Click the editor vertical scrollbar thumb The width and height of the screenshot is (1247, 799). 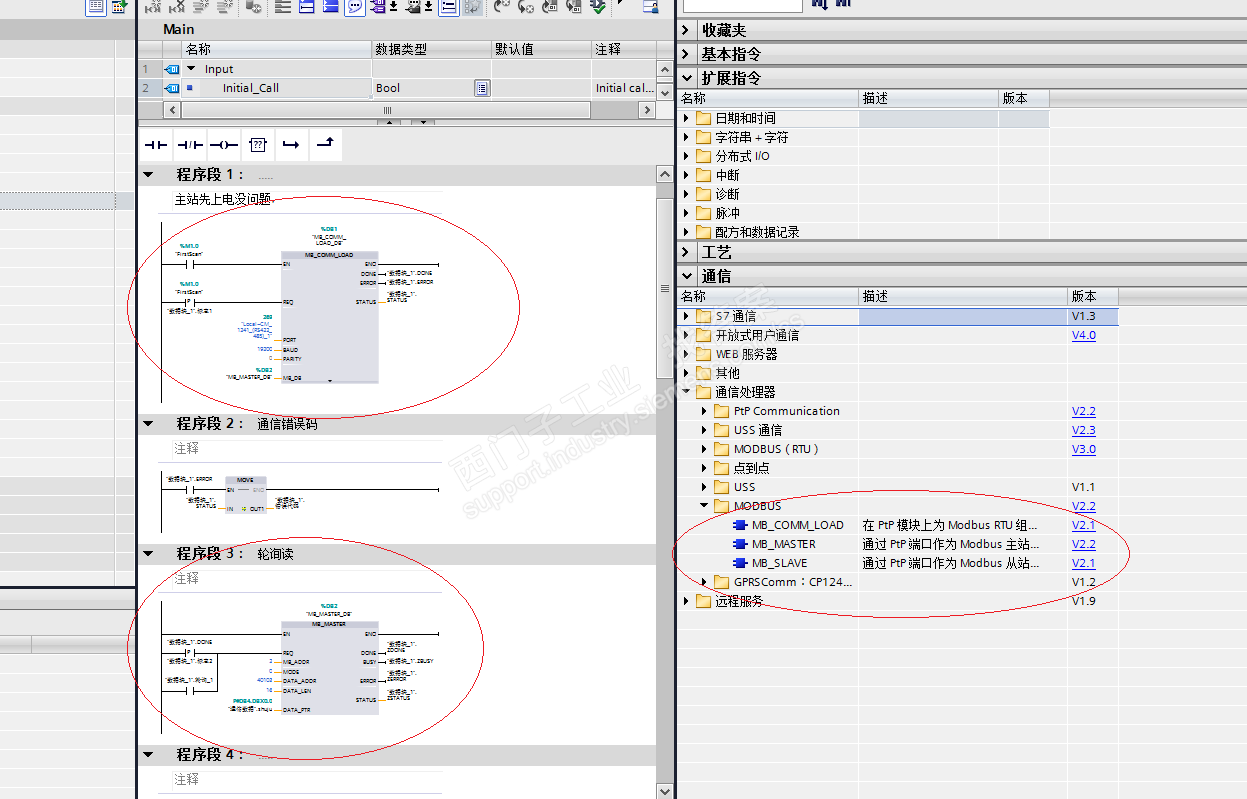tap(664, 288)
